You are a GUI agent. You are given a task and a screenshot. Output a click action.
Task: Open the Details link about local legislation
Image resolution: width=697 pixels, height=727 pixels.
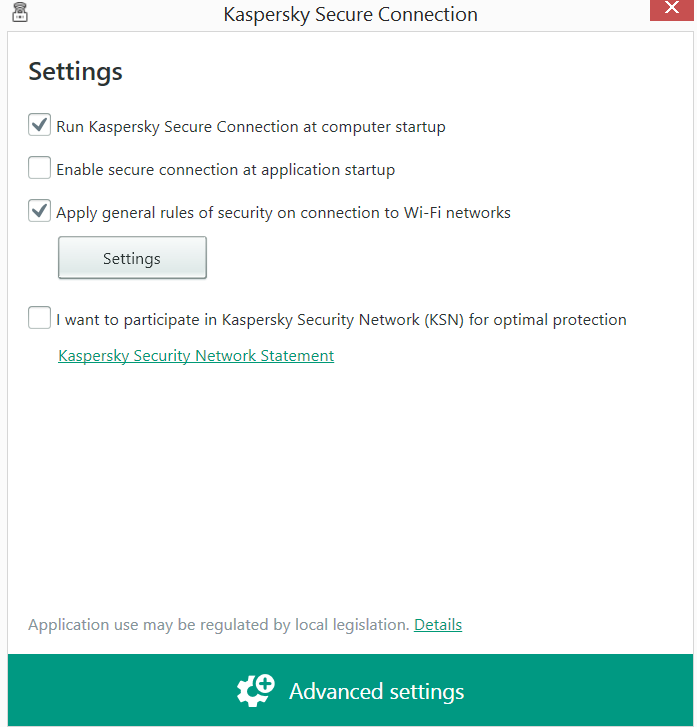pyautogui.click(x=438, y=625)
